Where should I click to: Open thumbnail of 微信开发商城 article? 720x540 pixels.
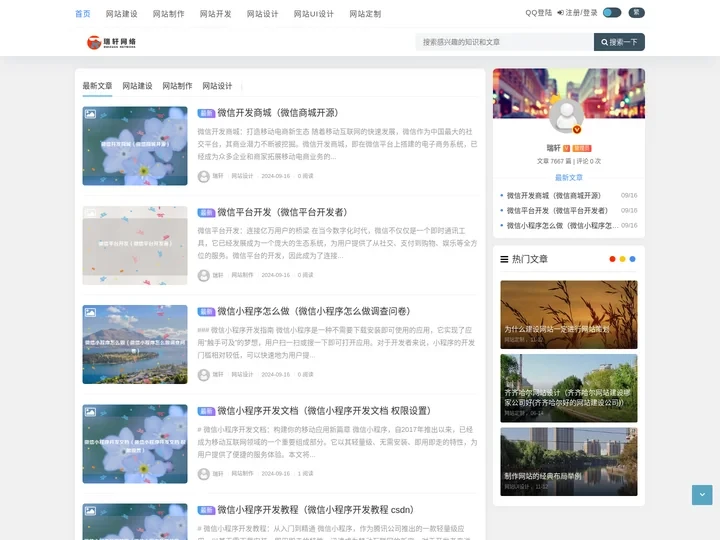(135, 146)
